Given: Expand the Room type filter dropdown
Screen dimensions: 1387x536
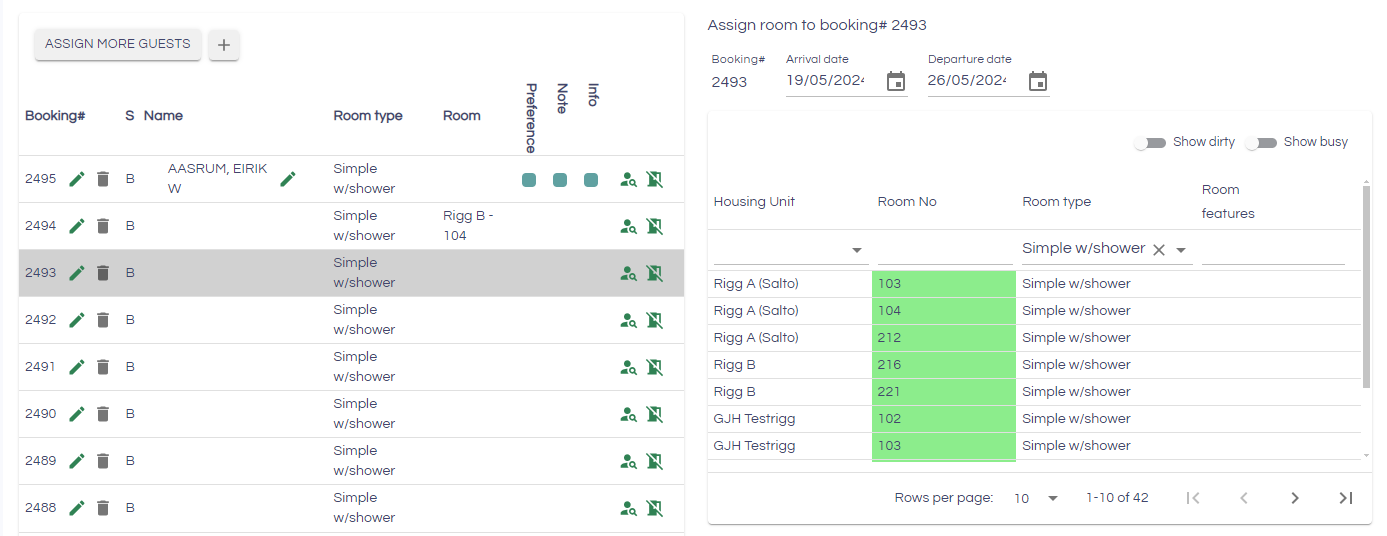Looking at the screenshot, I should pos(1181,250).
